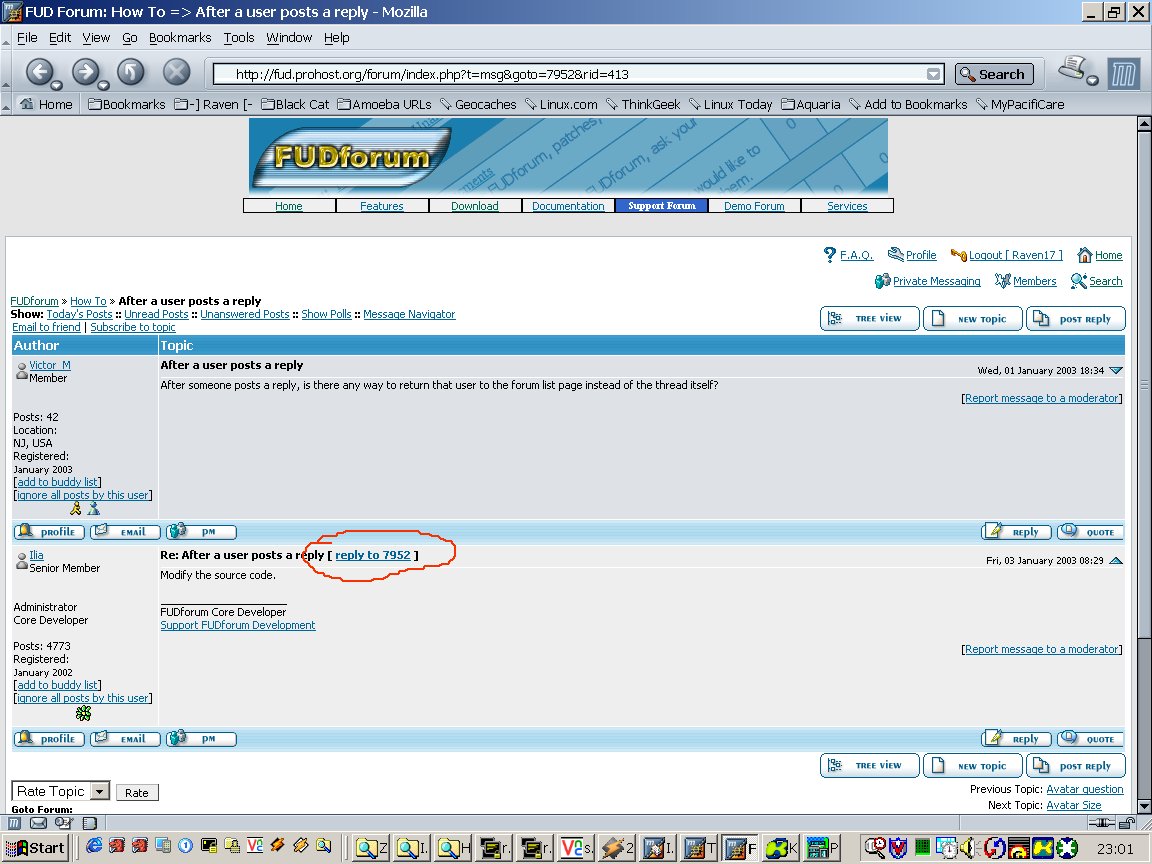Open the Forward button history dropdown arrow

(x=103, y=85)
